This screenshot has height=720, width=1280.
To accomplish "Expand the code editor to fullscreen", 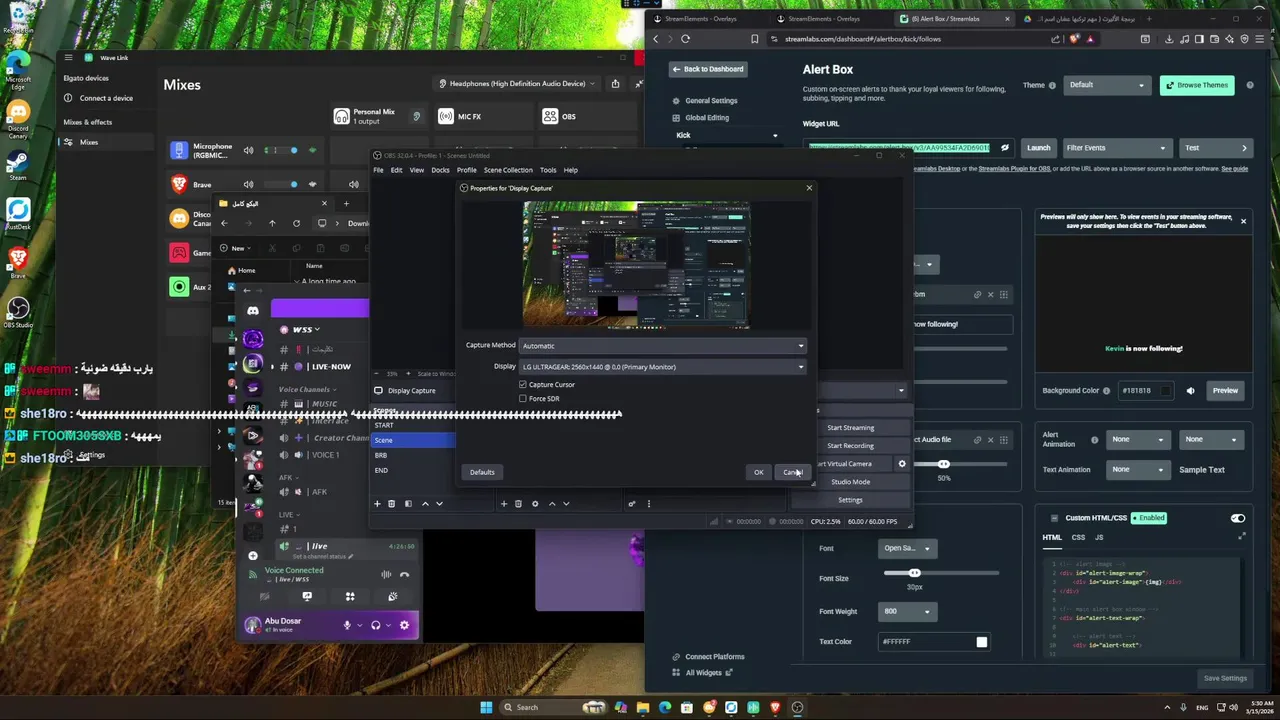I will point(1242,537).
